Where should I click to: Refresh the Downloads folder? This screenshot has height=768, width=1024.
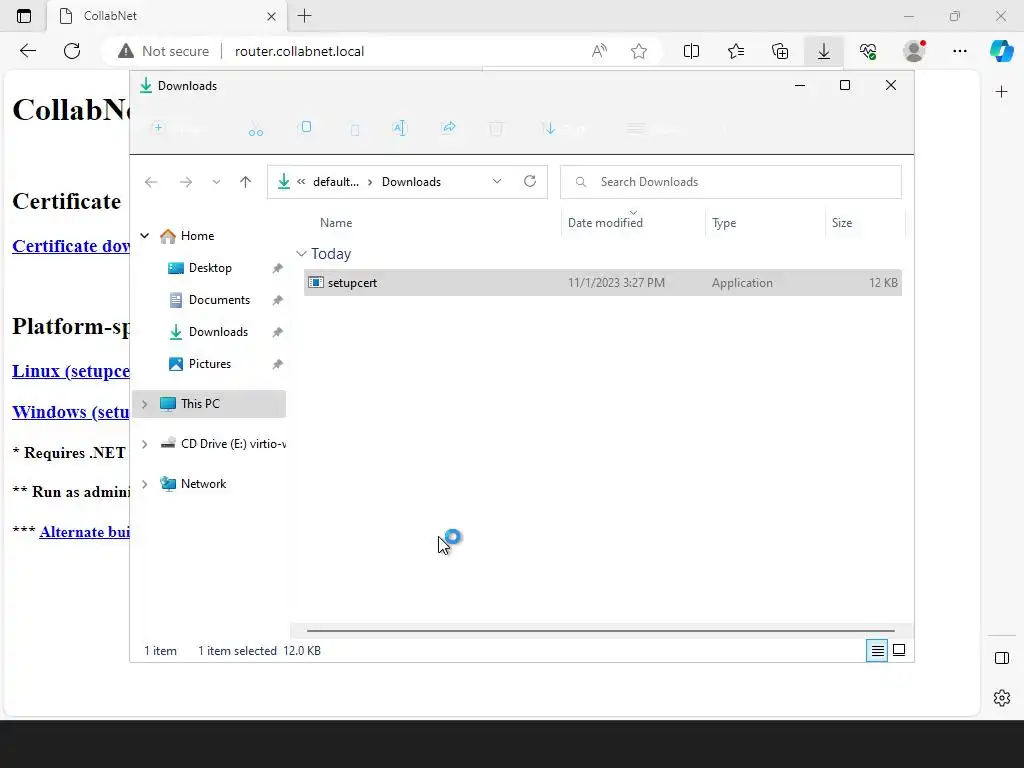(x=530, y=182)
